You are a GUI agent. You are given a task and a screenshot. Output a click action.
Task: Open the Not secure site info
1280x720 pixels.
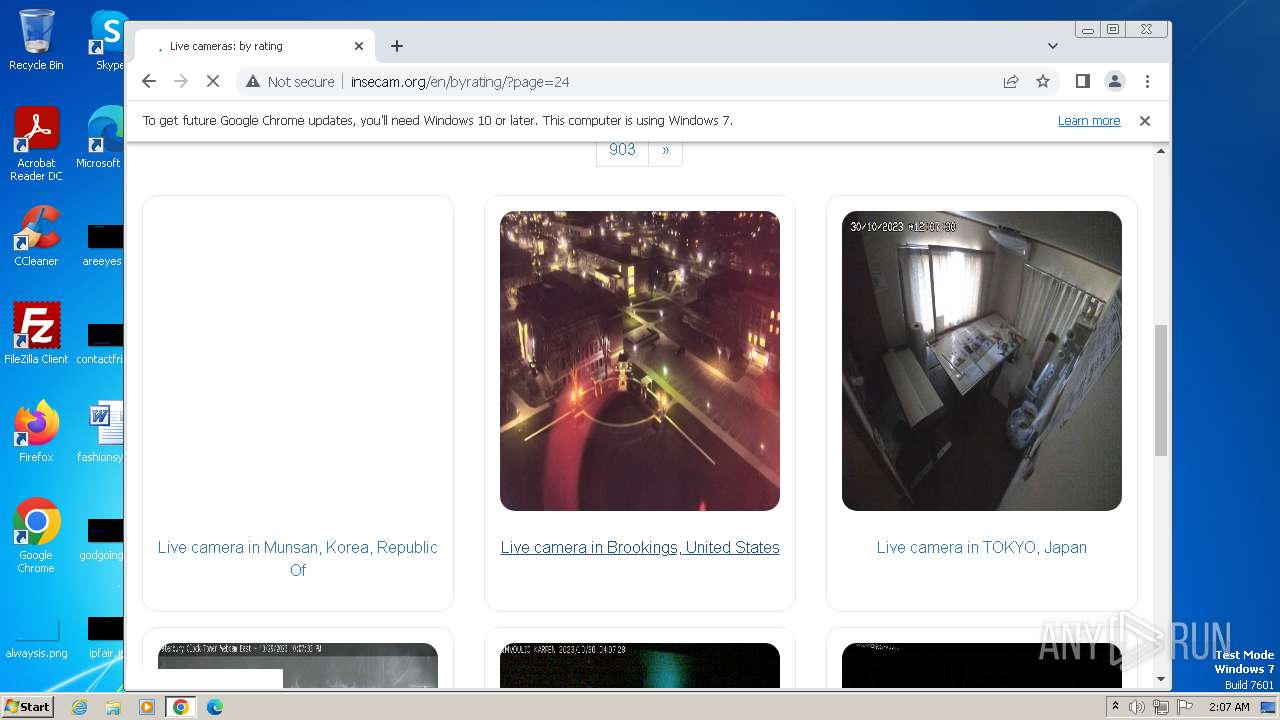[290, 82]
